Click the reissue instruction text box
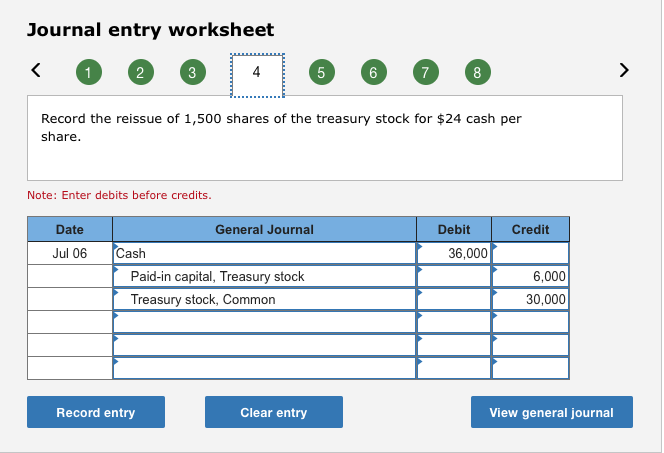This screenshot has height=453, width=664. (x=325, y=138)
